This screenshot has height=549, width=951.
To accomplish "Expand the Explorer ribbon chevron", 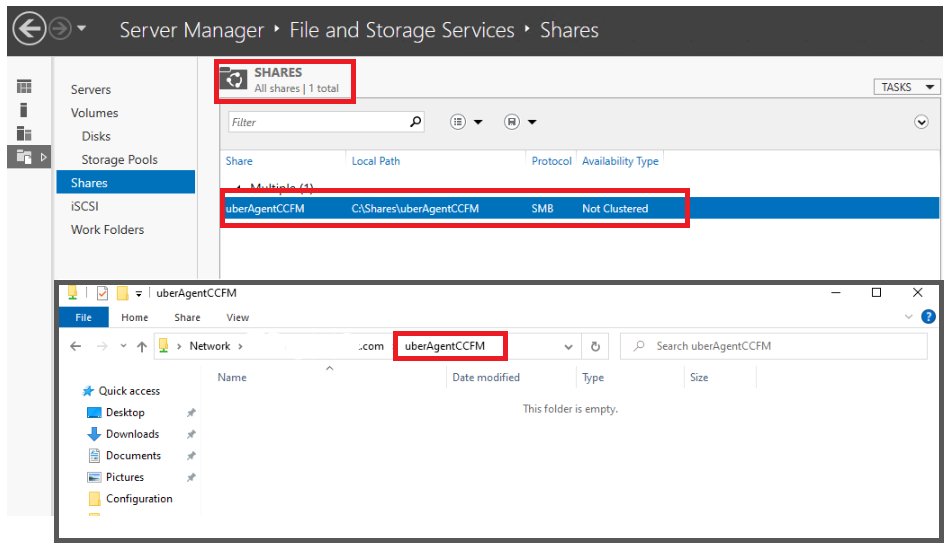I will click(x=908, y=316).
